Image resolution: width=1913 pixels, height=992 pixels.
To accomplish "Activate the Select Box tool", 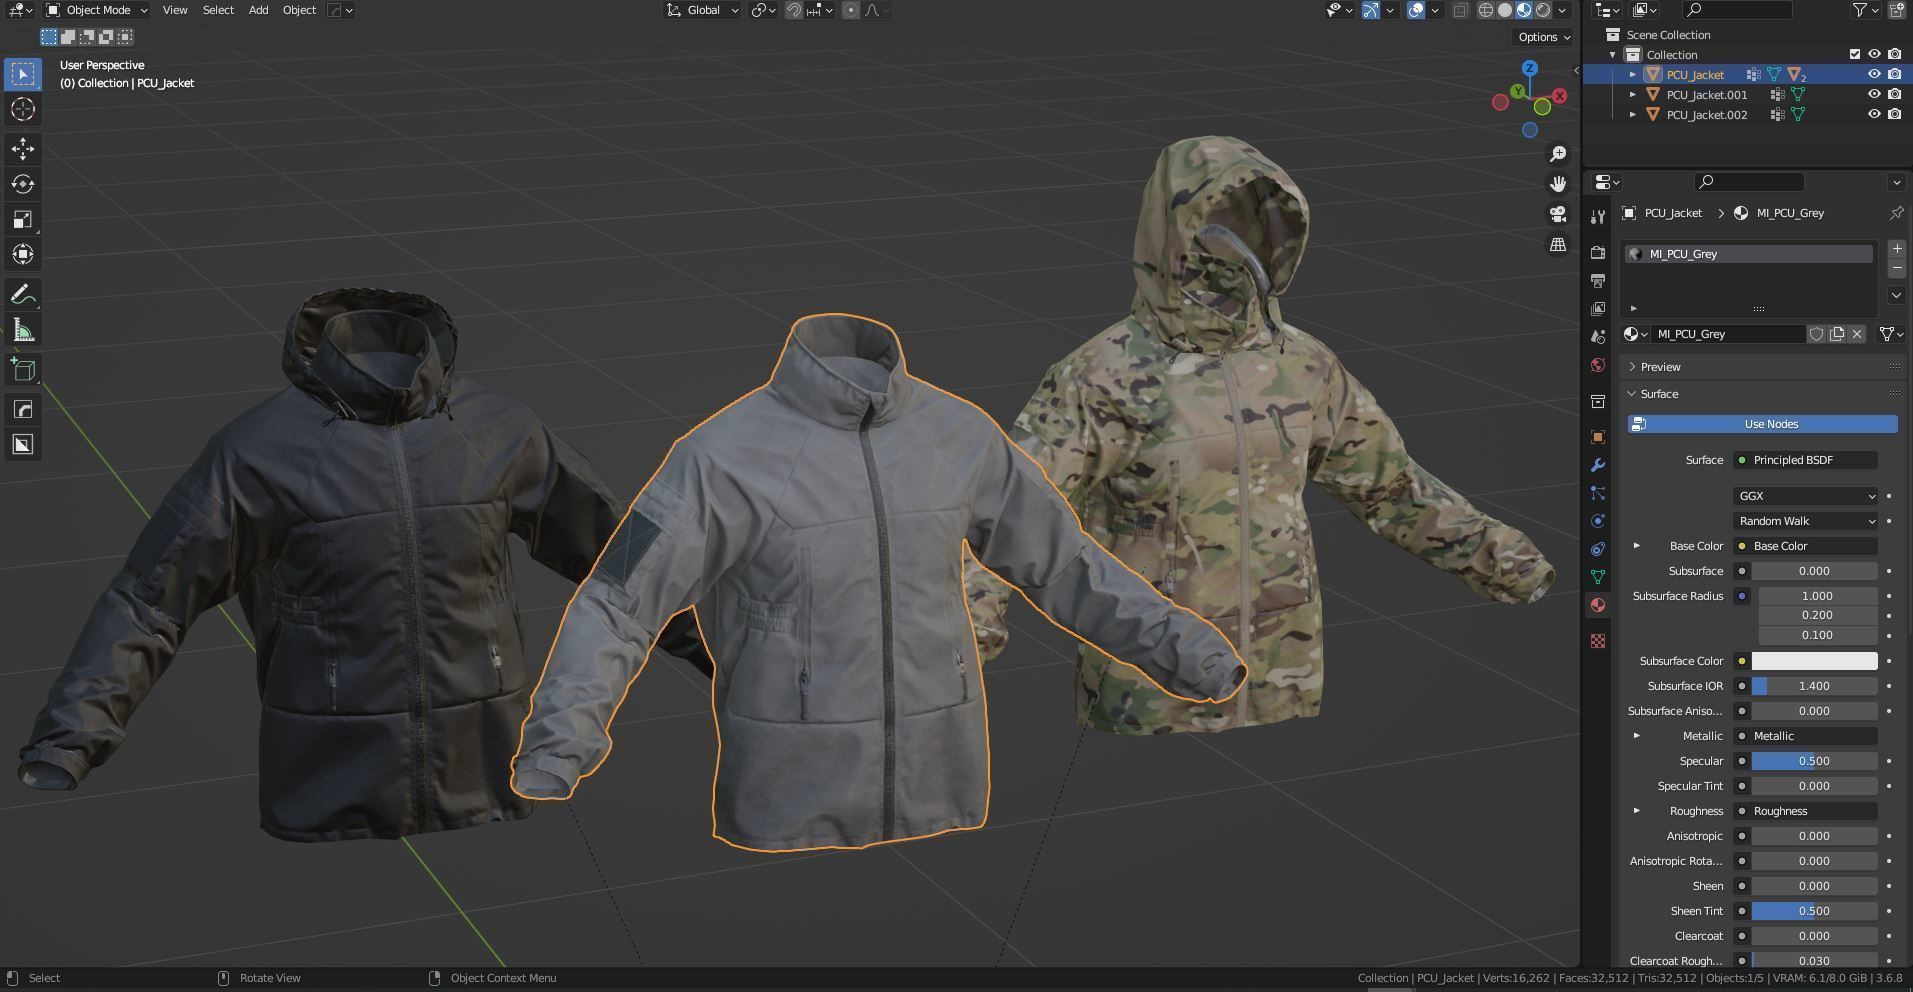I will coord(23,74).
